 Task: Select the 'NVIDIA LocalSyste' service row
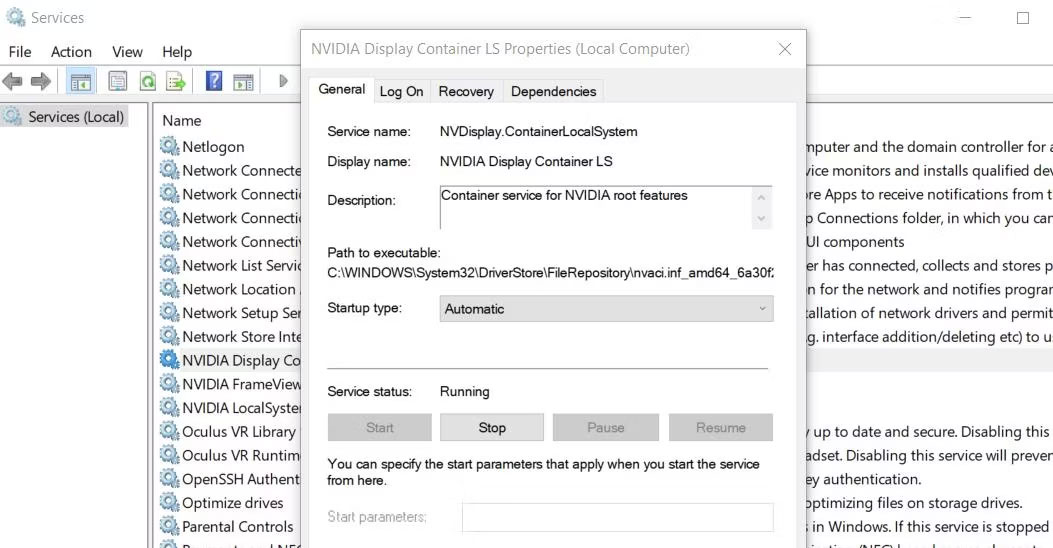click(x=230, y=408)
